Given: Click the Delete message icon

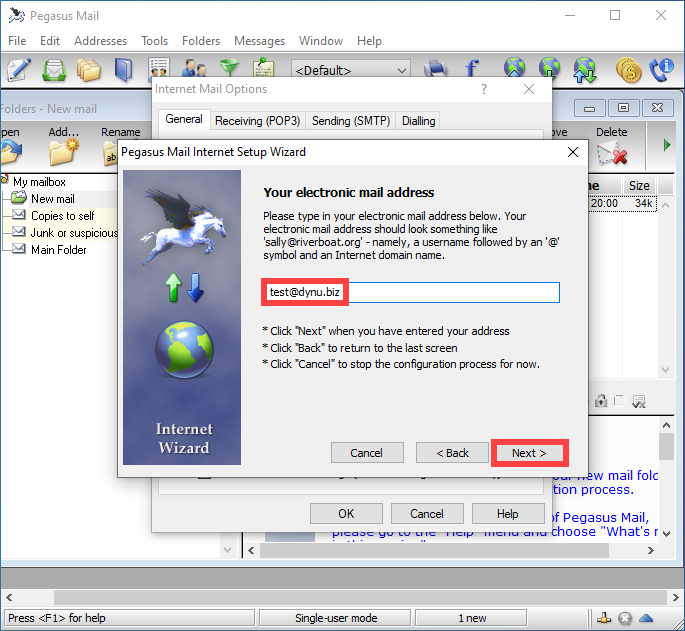Looking at the screenshot, I should click(x=612, y=154).
